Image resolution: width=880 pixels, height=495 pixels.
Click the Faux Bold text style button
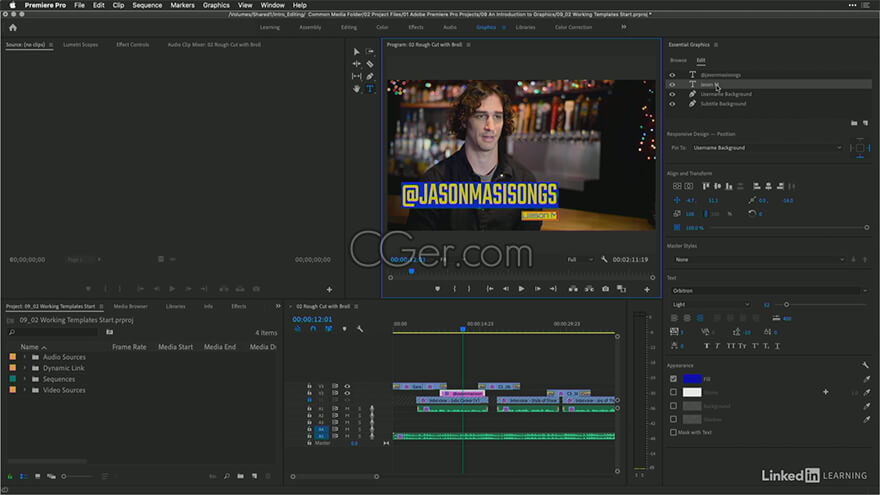[x=707, y=346]
